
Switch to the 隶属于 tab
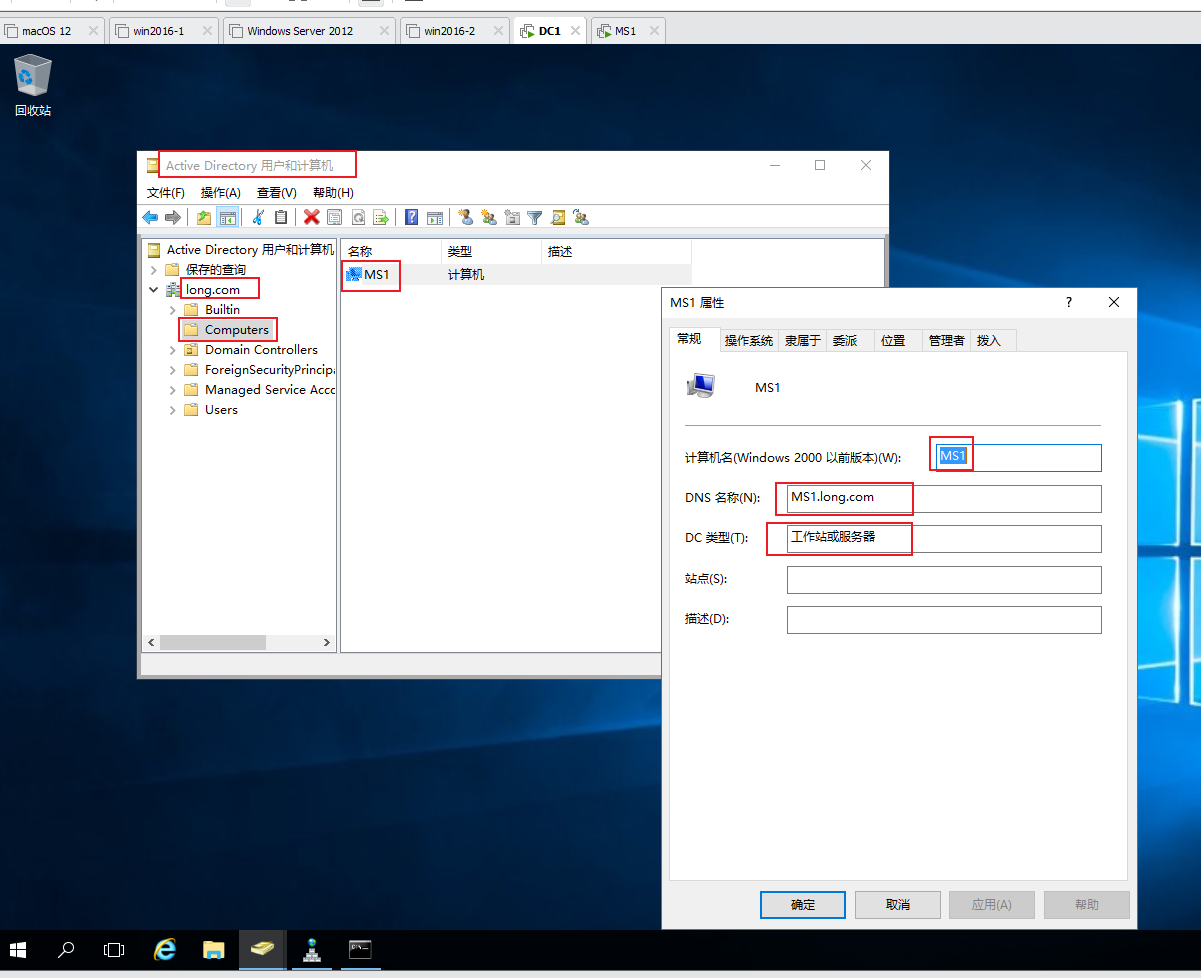[803, 341]
